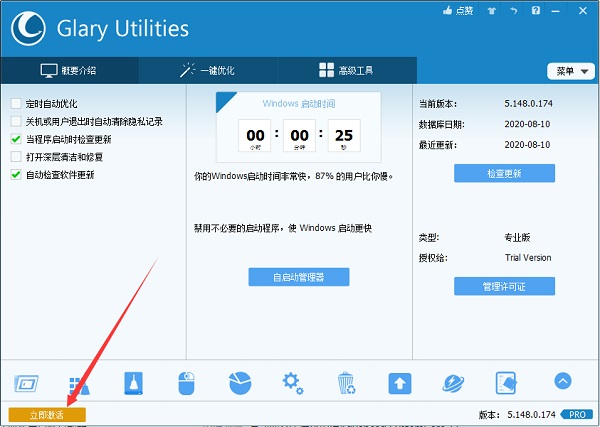Open the 自启动管理器 button

point(299,277)
